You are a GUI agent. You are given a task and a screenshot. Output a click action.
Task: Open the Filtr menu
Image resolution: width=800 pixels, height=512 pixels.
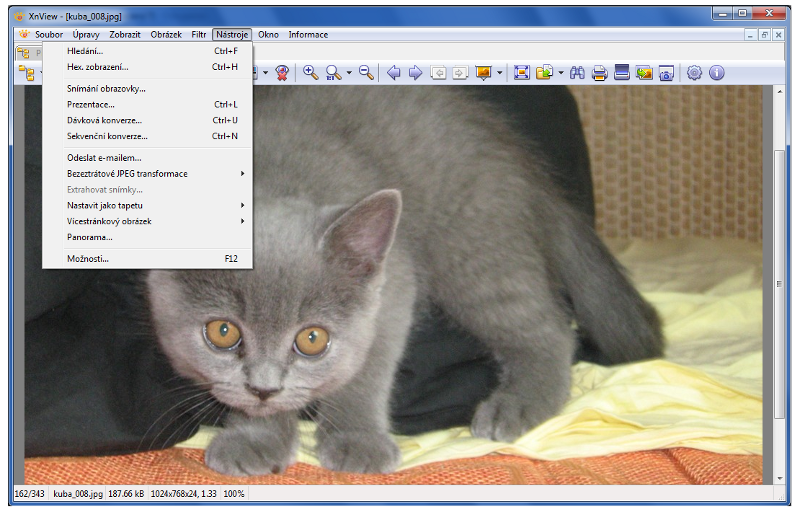point(199,35)
